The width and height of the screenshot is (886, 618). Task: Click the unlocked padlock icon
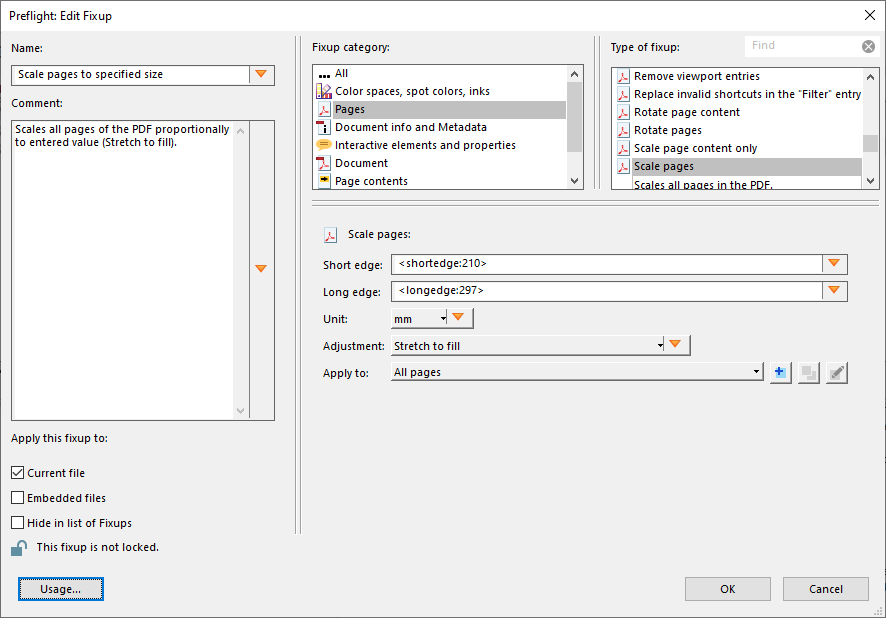pos(17,547)
